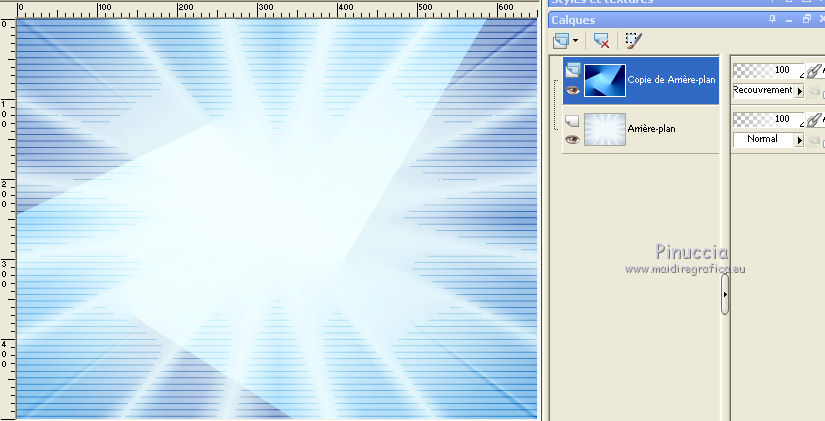Click the Arrière-plan layer thumbnail
The height and width of the screenshot is (421, 825).
pos(605,129)
